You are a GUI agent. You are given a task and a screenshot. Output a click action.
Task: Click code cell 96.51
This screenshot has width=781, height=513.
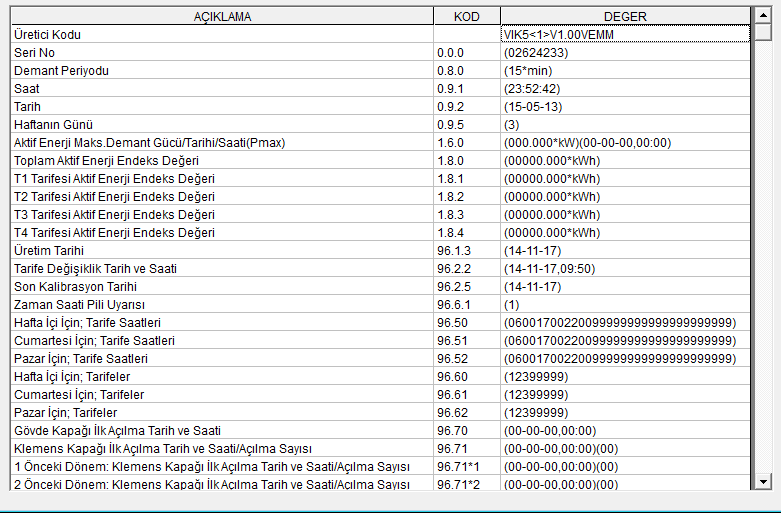click(467, 340)
